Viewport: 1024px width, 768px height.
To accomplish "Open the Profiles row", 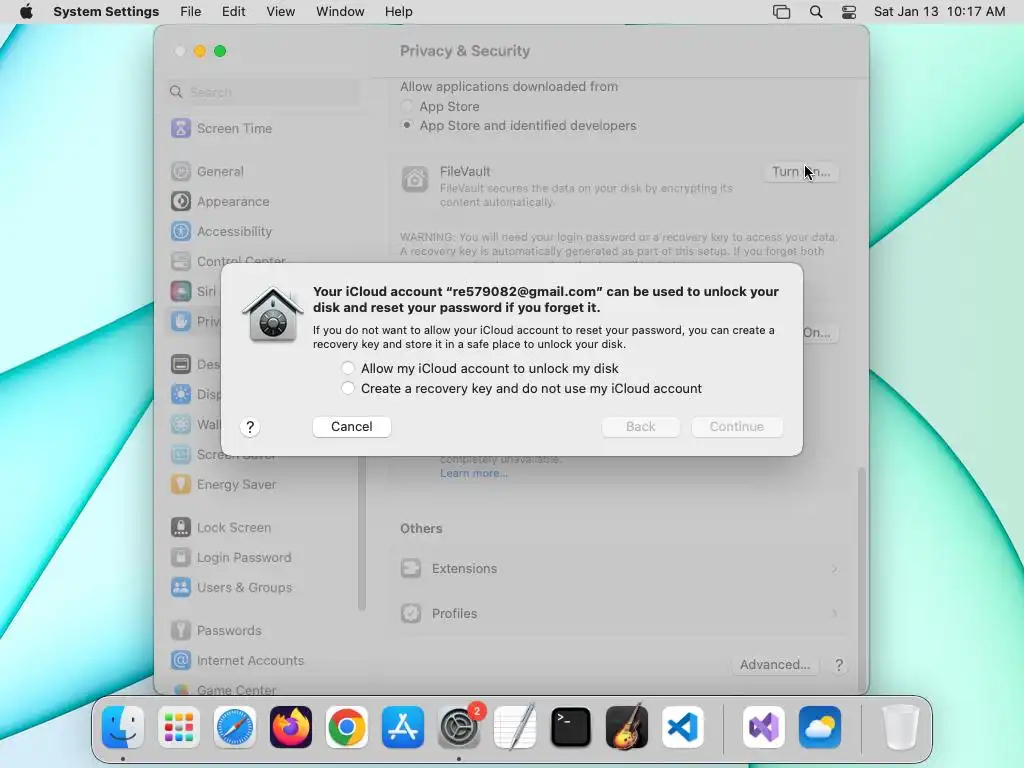I will pos(618,613).
